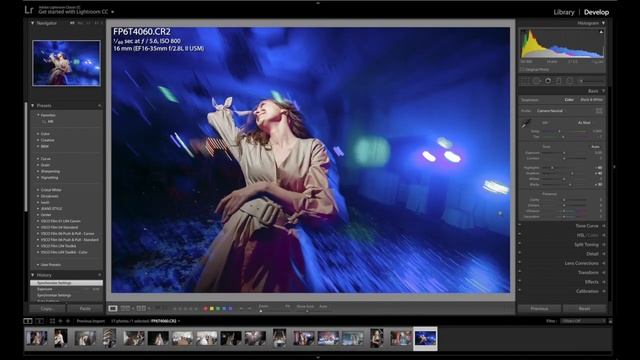Collapse the Histogram panel
Viewport: 640px width, 360px height.
point(603,23)
